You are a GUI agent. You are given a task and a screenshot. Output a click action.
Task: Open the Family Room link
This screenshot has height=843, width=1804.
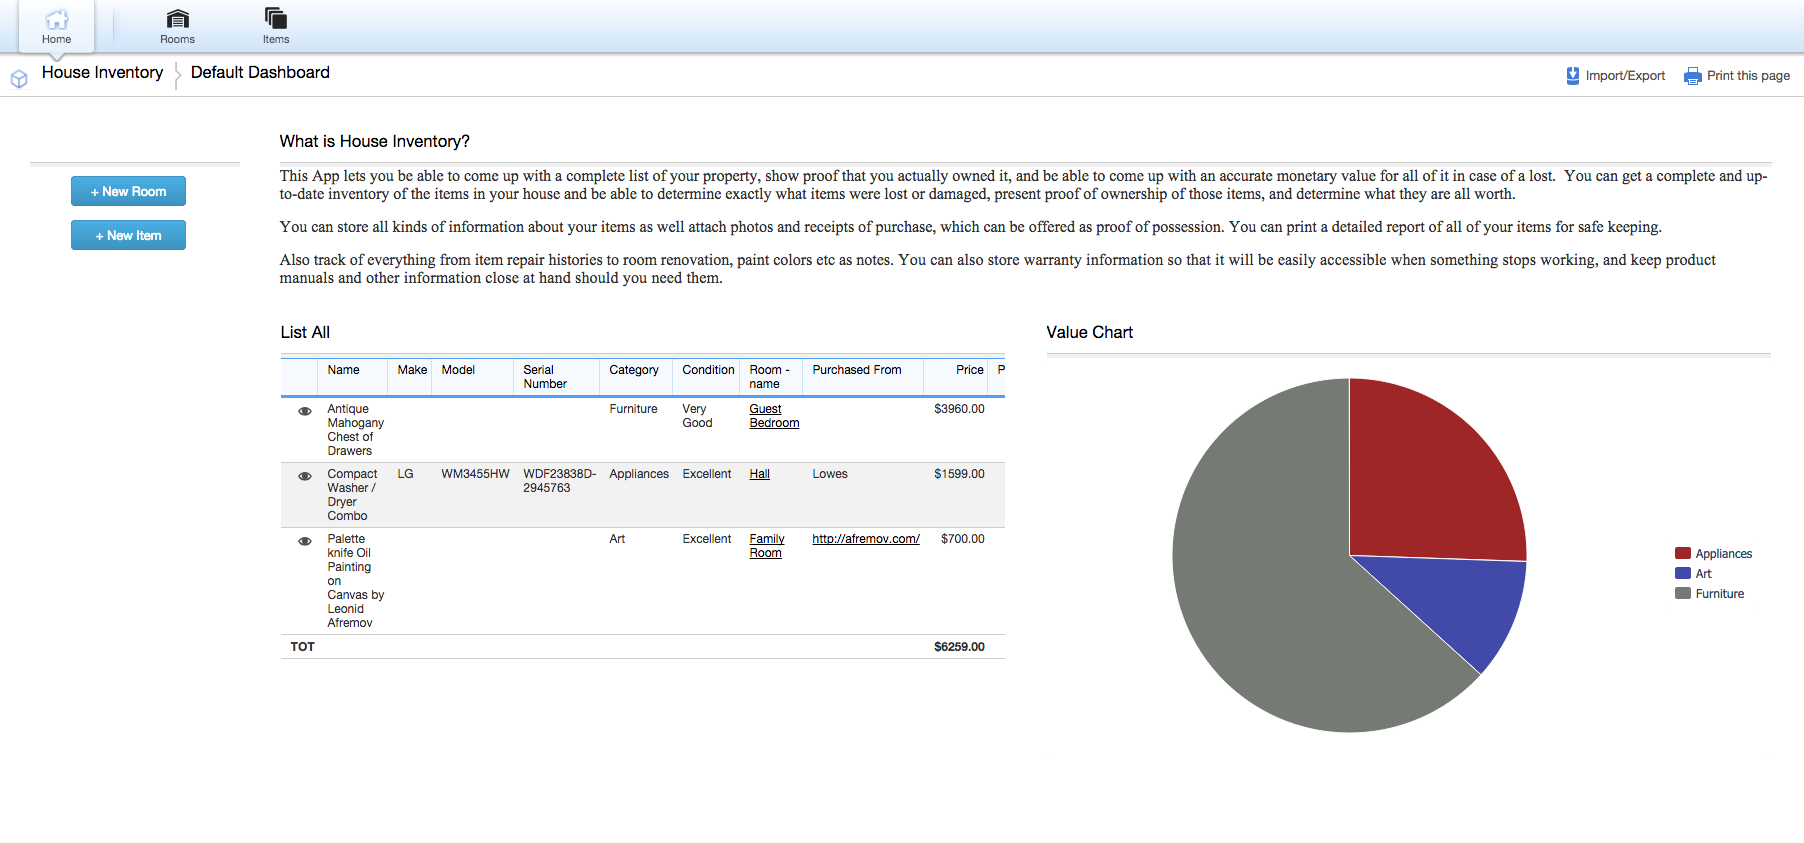click(767, 546)
